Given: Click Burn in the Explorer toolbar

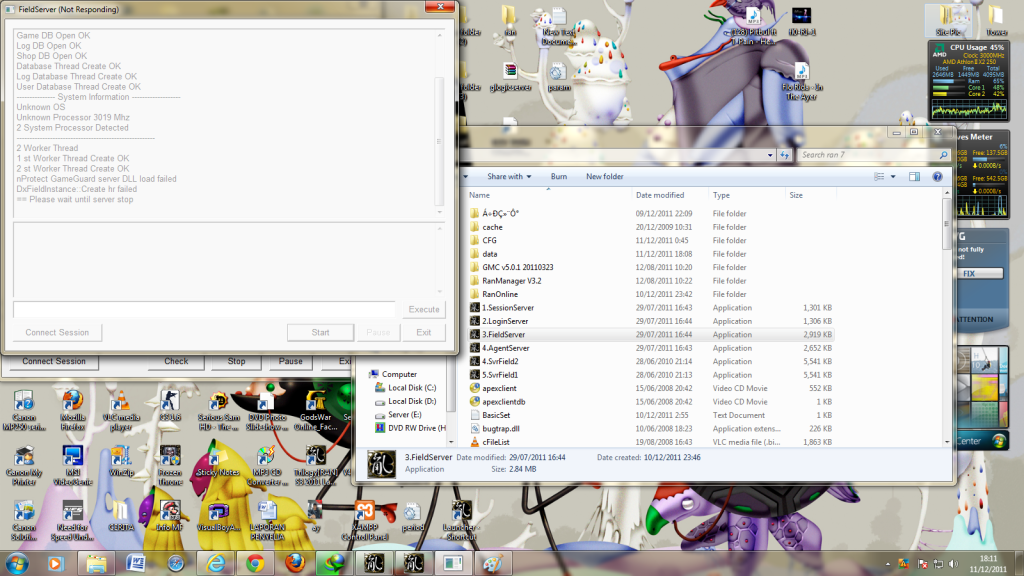Looking at the screenshot, I should click(559, 177).
